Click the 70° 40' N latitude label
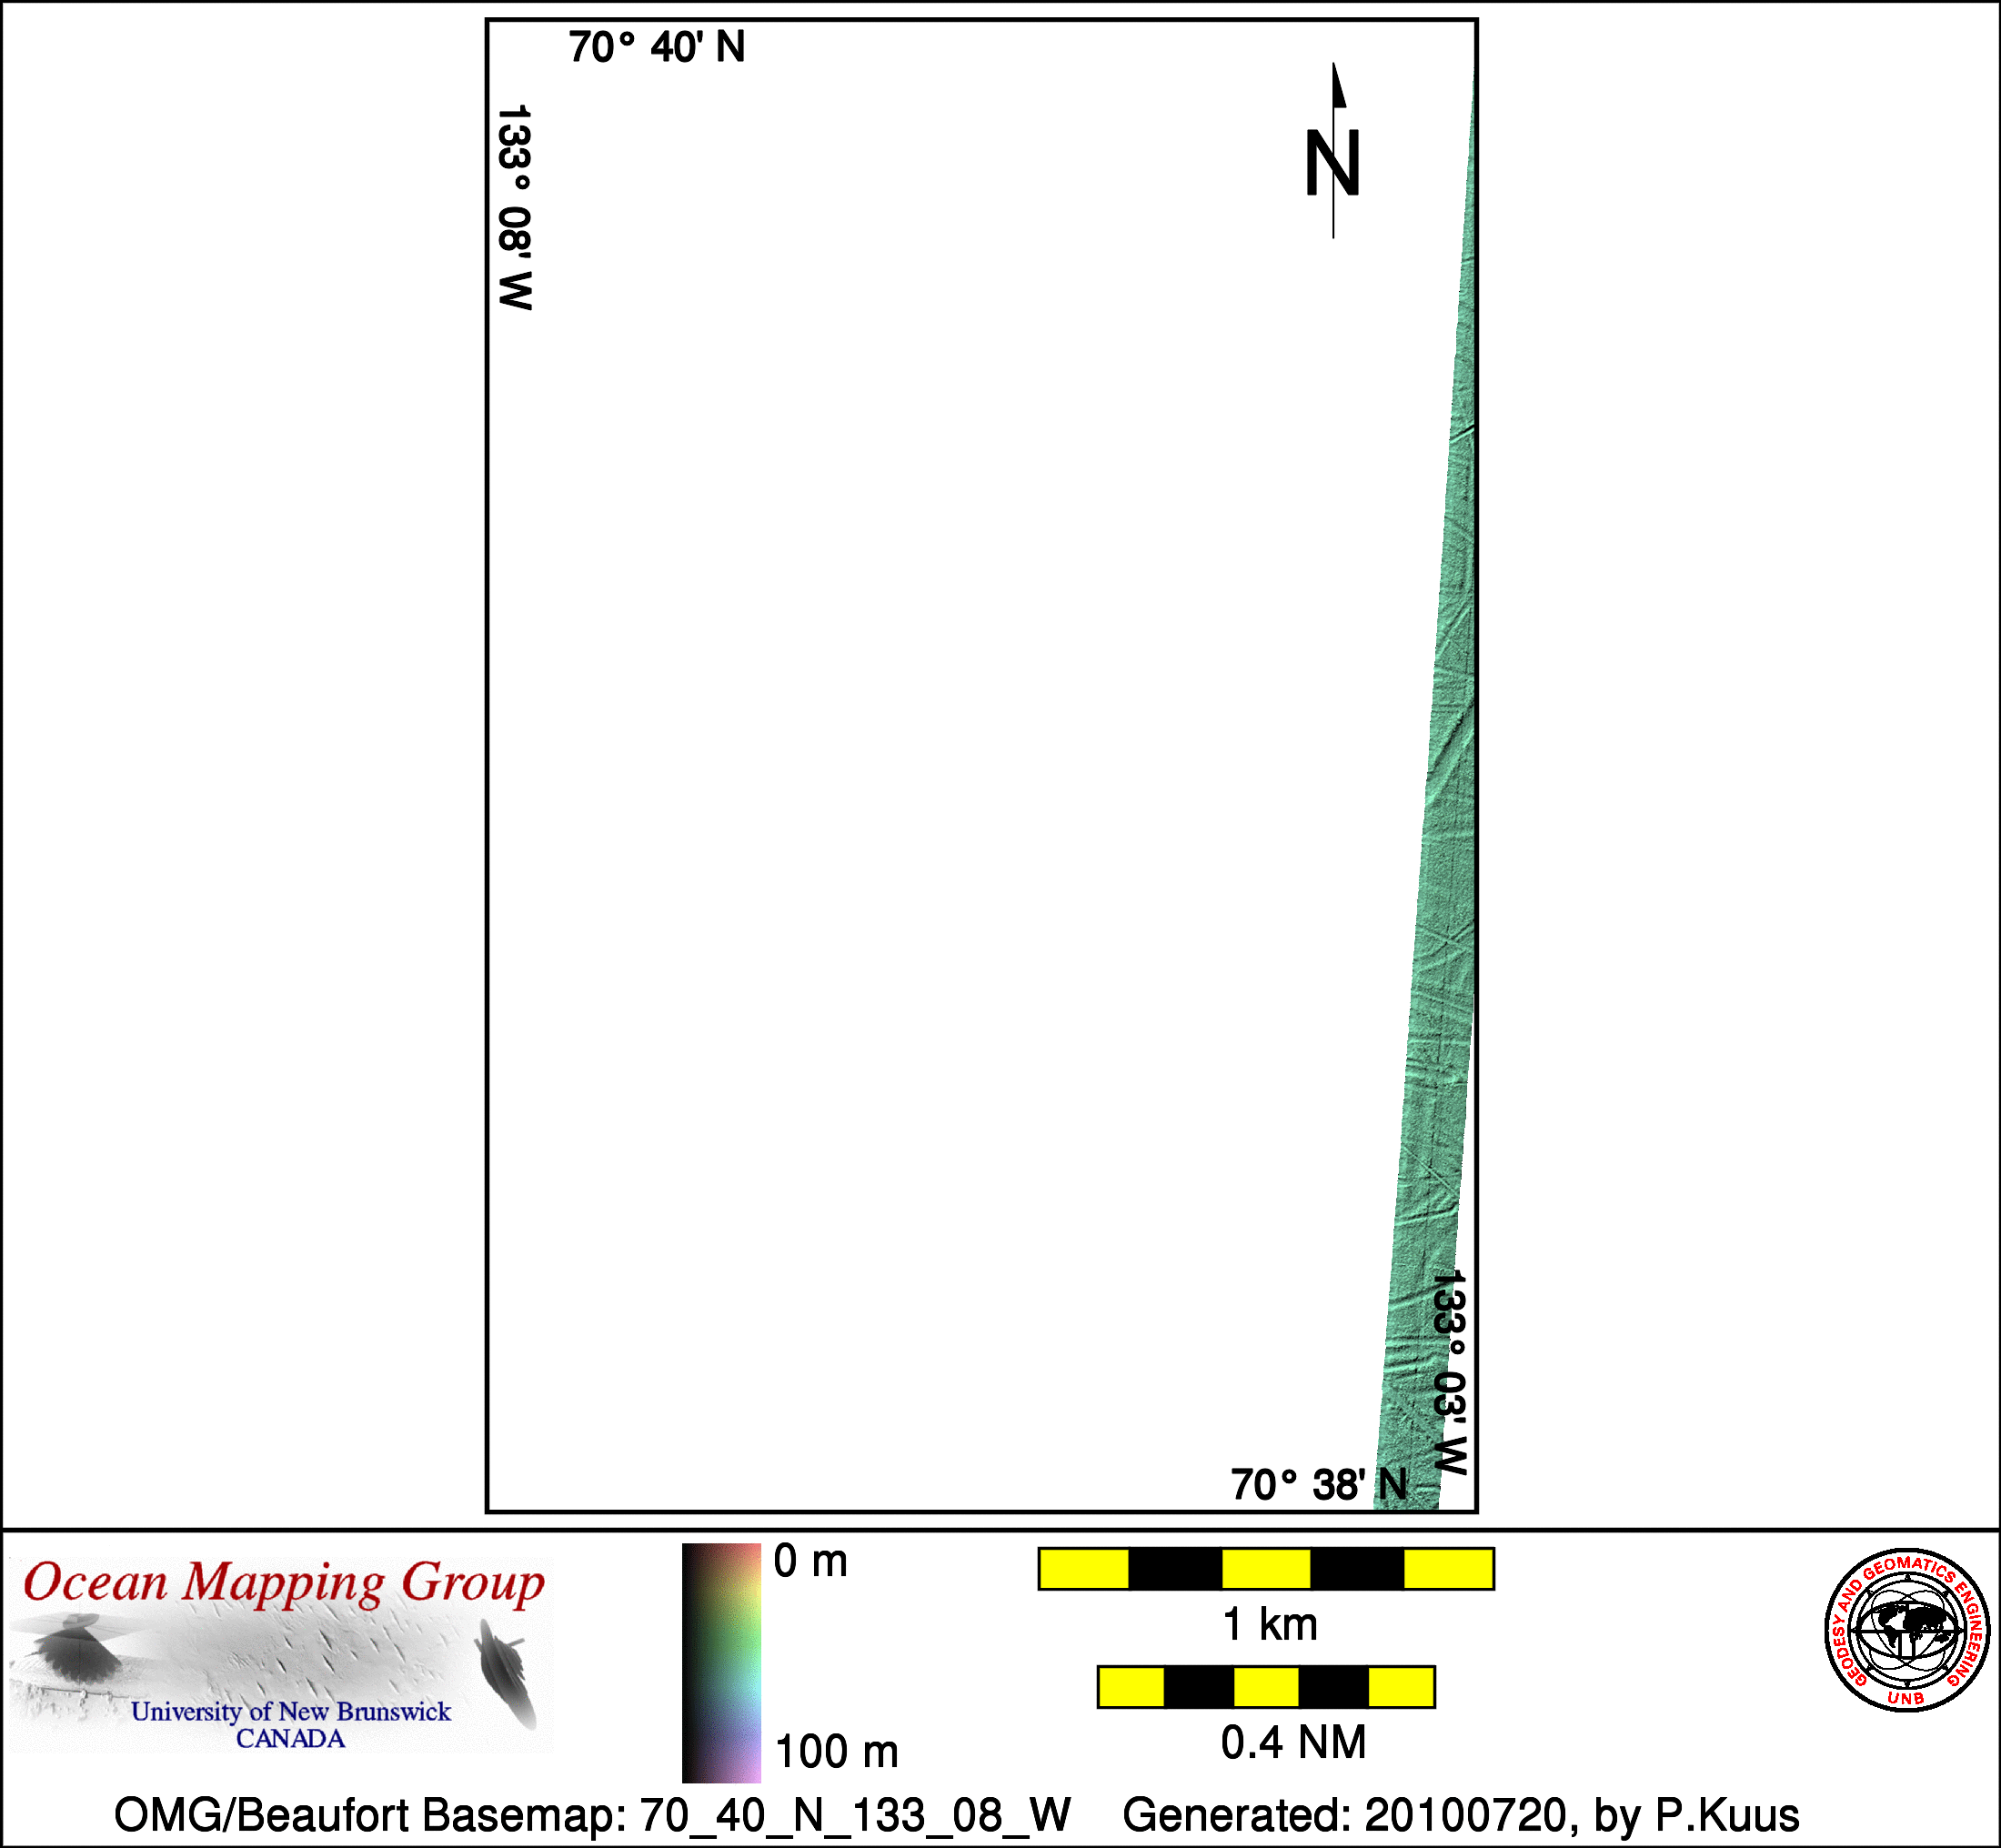This screenshot has height=1848, width=2001. click(657, 47)
